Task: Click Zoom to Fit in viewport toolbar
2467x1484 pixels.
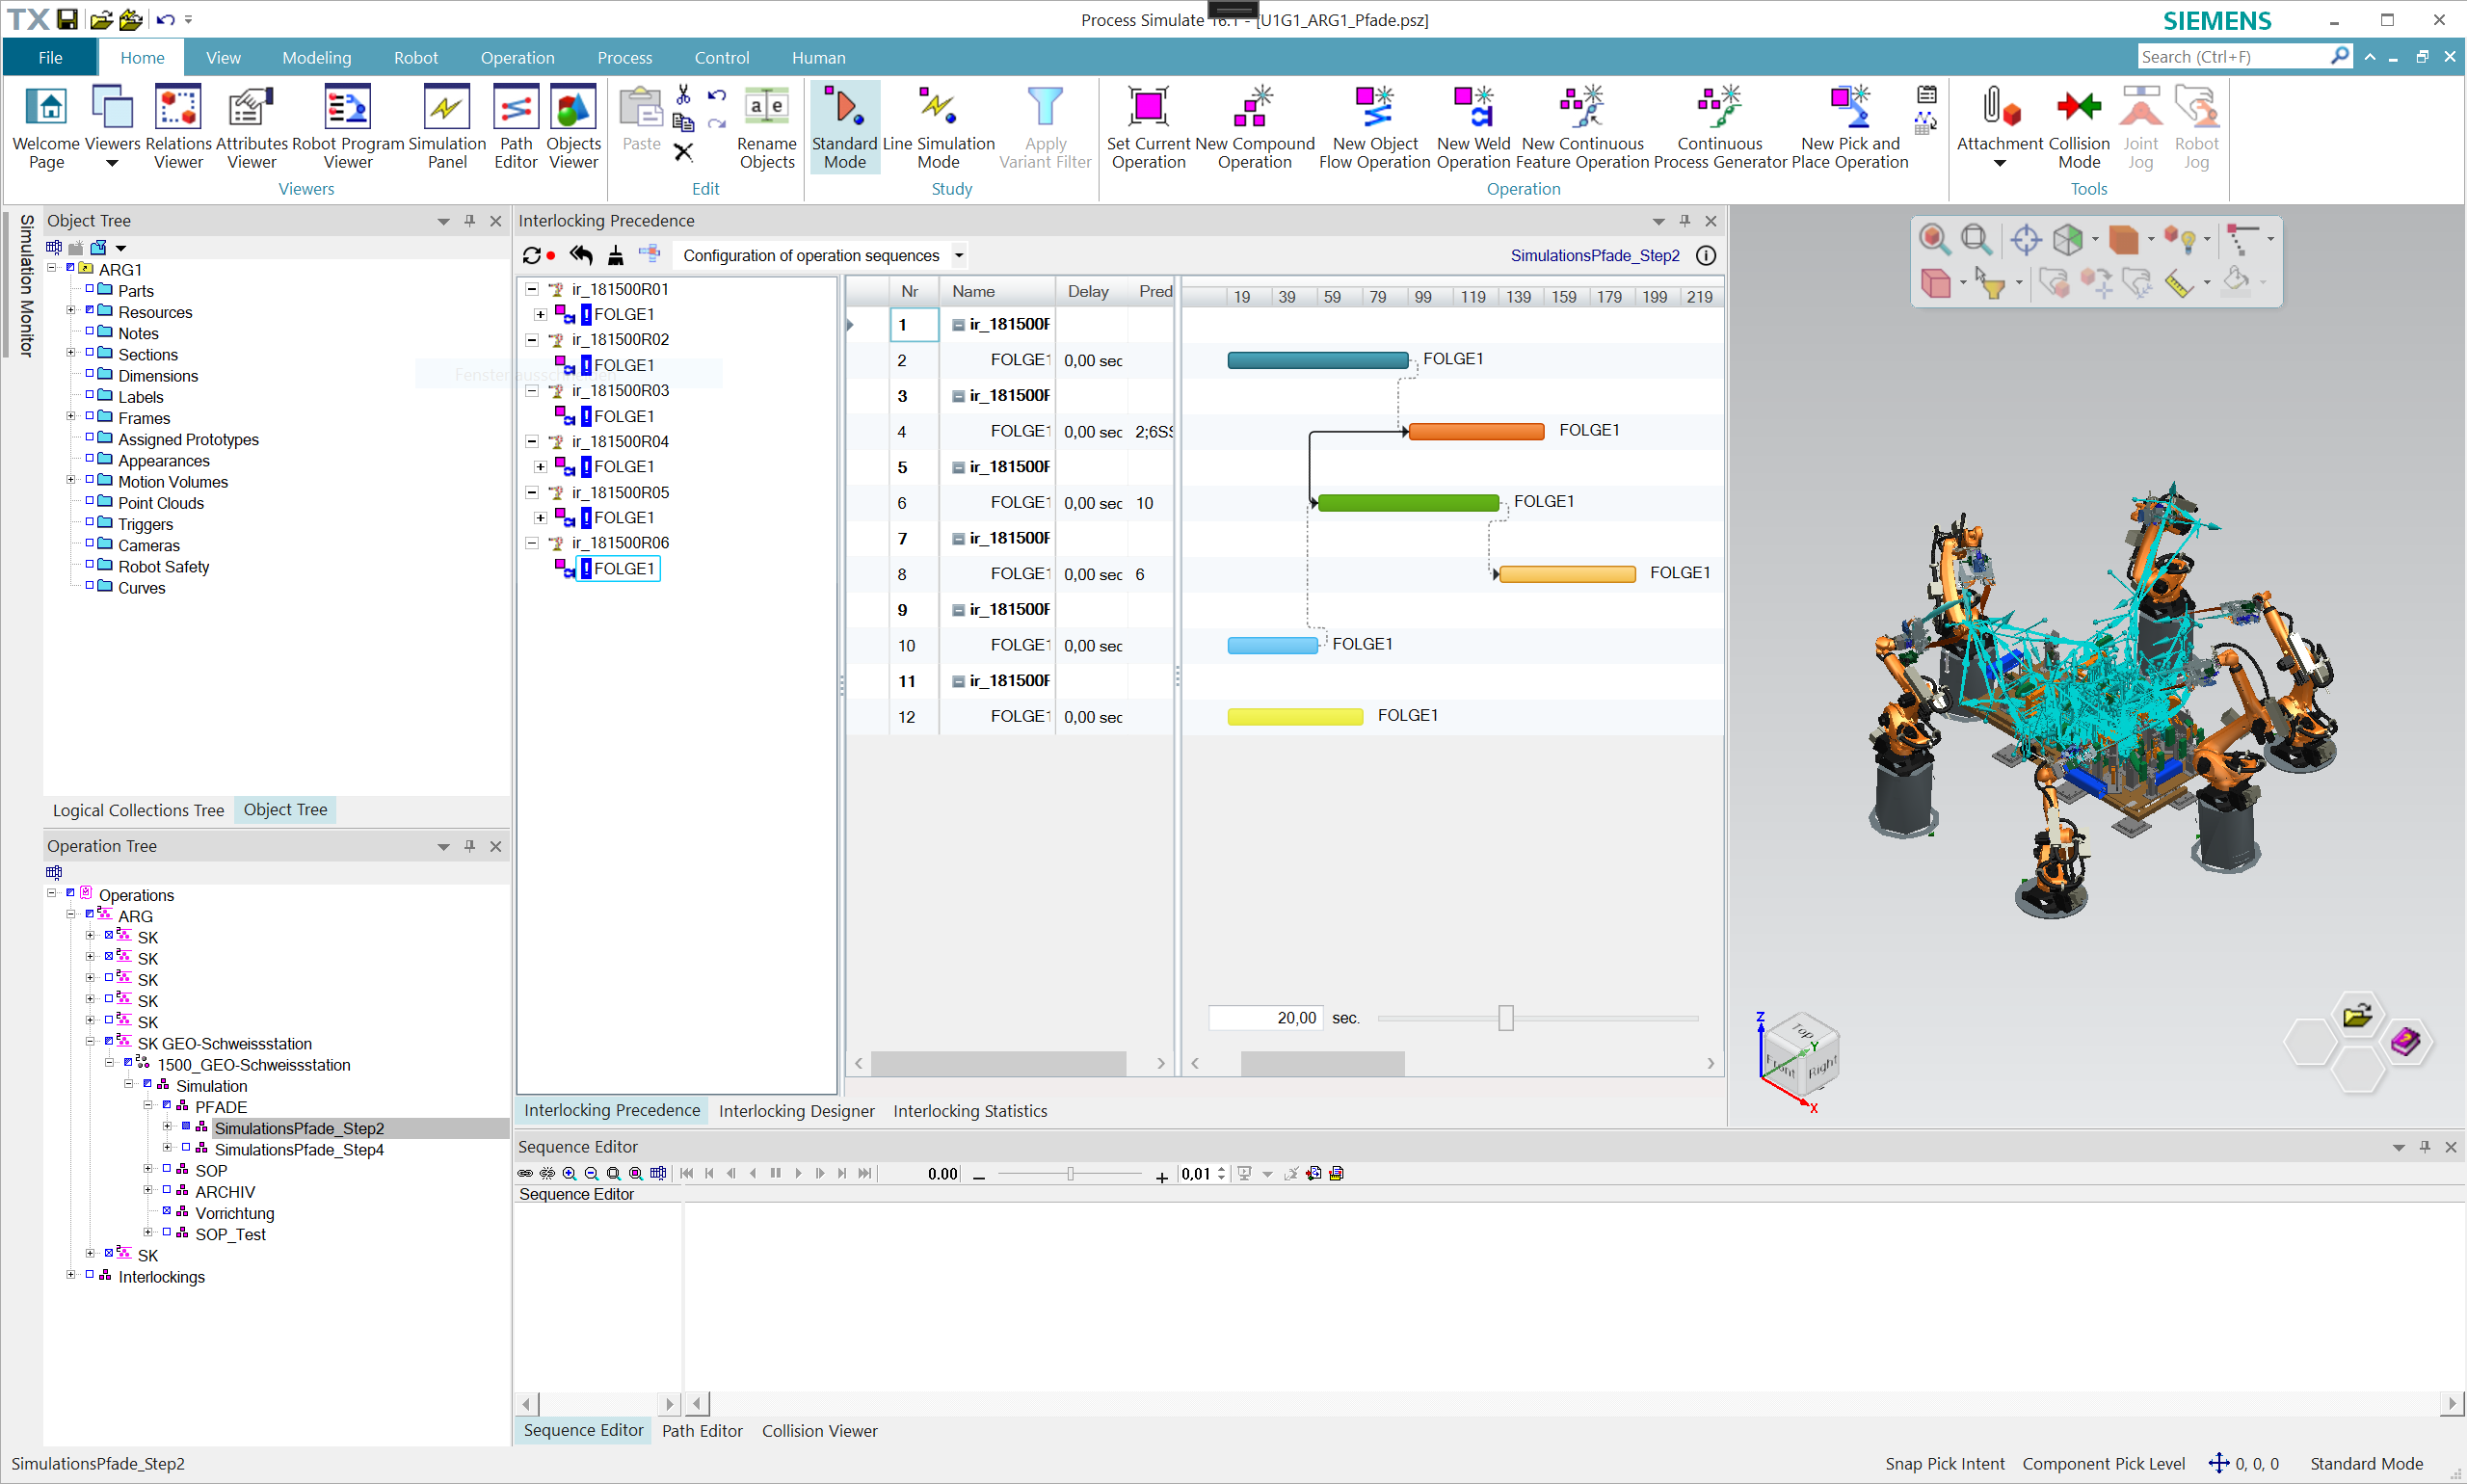Action: pyautogui.click(x=1976, y=239)
